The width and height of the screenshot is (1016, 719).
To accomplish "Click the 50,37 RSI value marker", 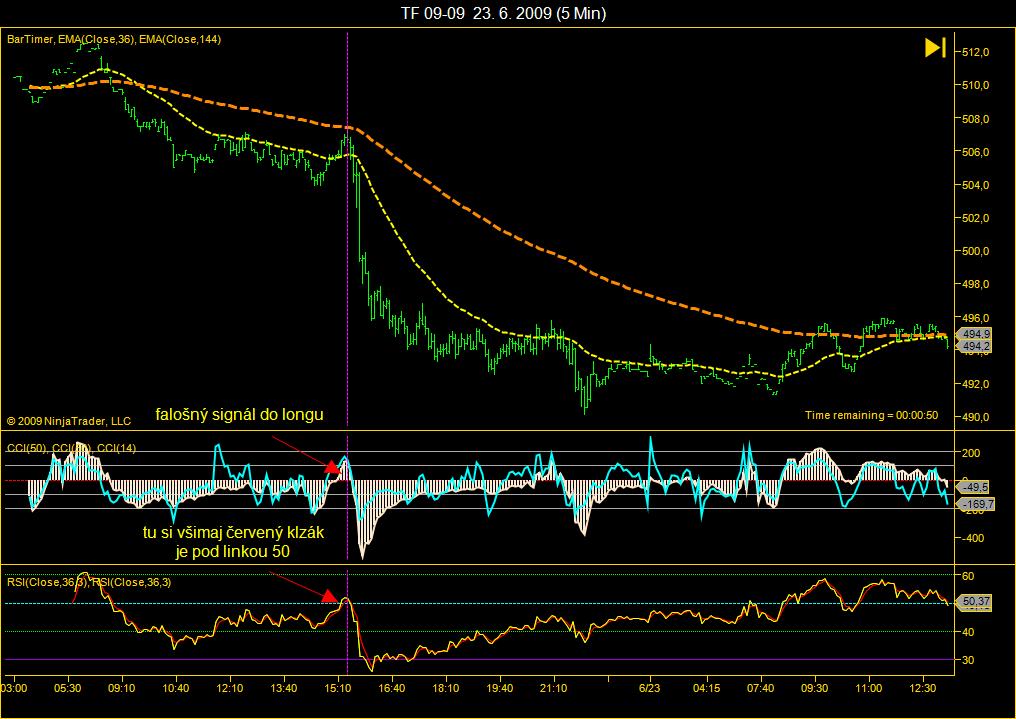I will (x=976, y=602).
